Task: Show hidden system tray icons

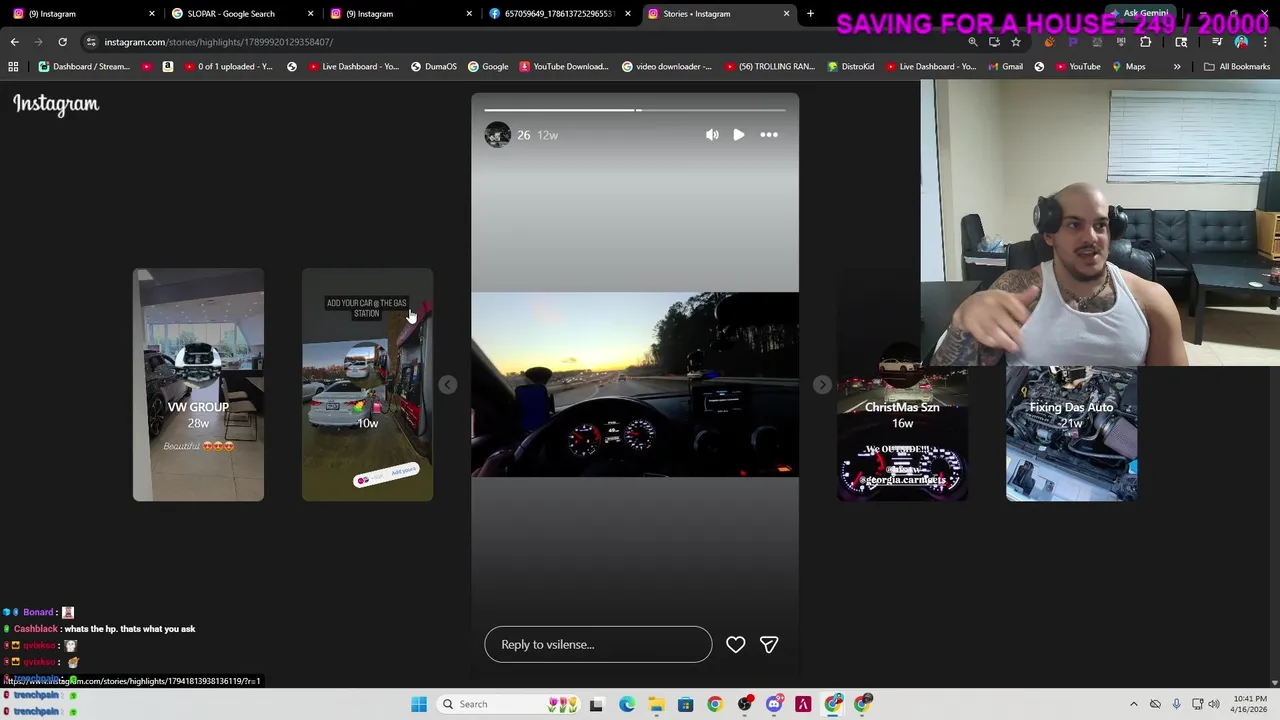Action: [x=1133, y=704]
